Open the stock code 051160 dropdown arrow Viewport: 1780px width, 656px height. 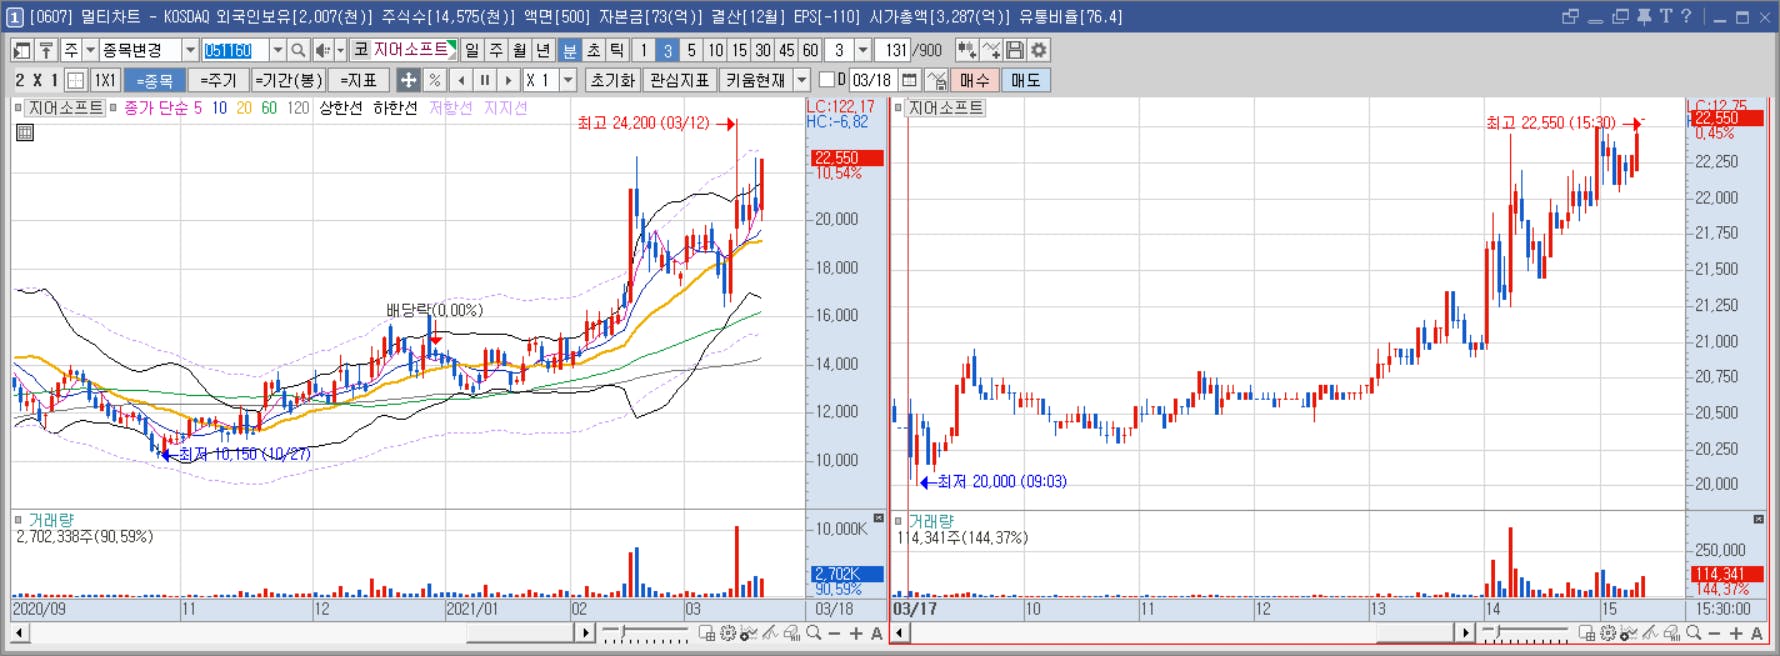[x=278, y=50]
